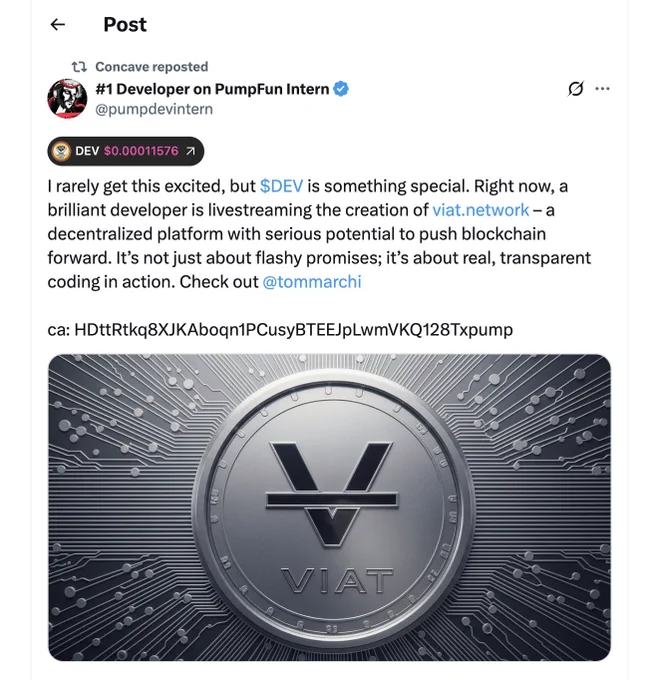
Task: Click the Post page heading
Action: (x=125, y=25)
